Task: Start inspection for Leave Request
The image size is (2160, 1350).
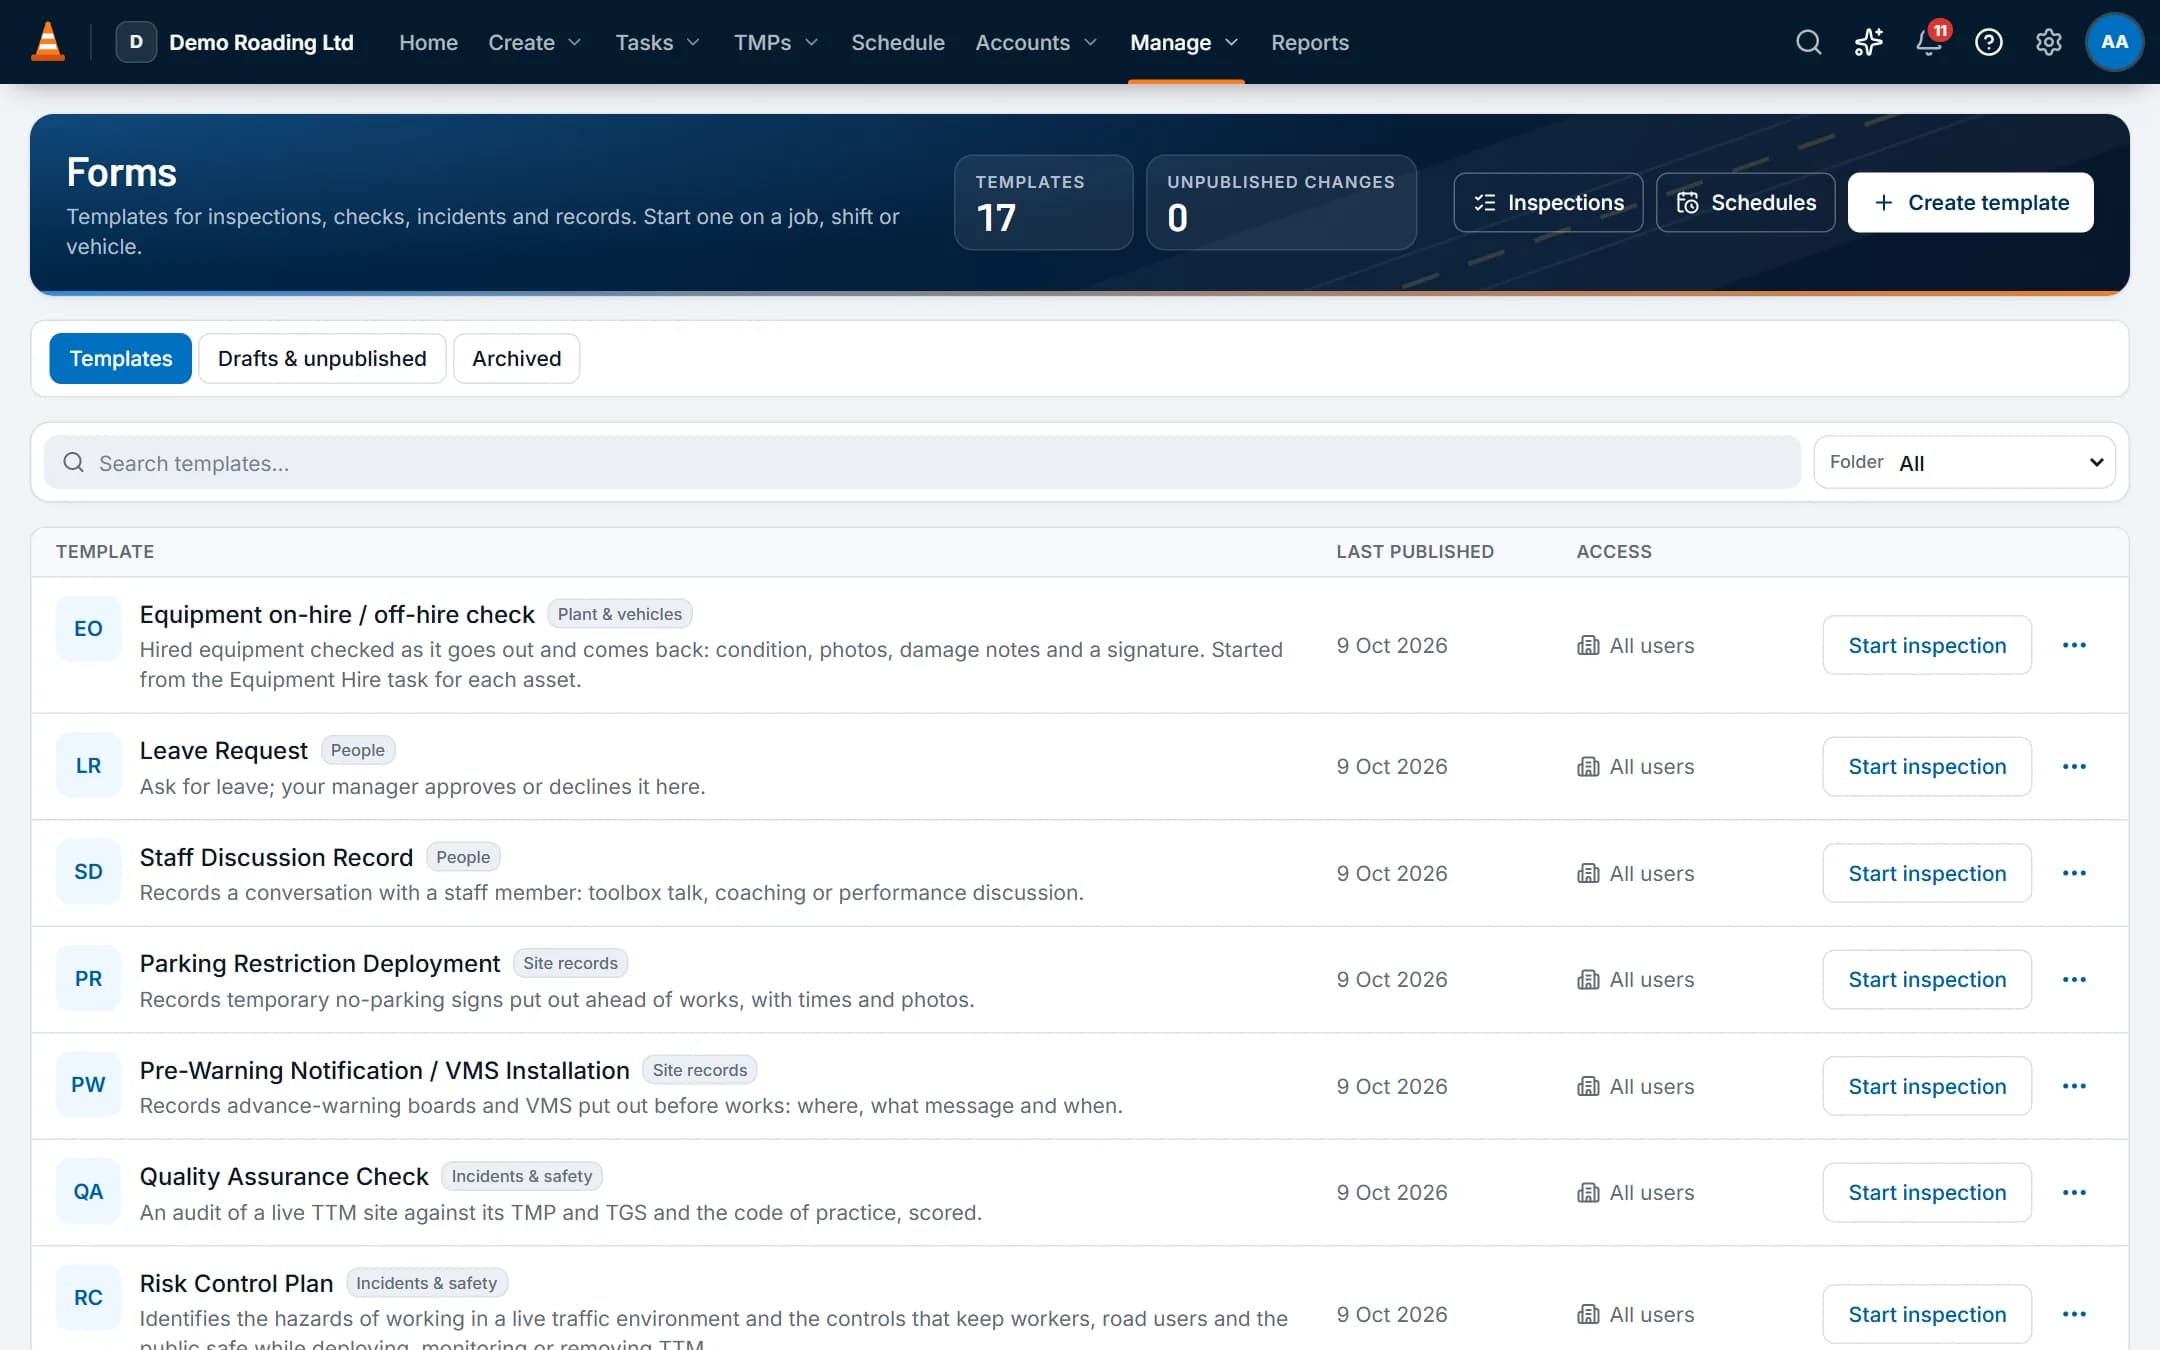Action: tap(1926, 766)
